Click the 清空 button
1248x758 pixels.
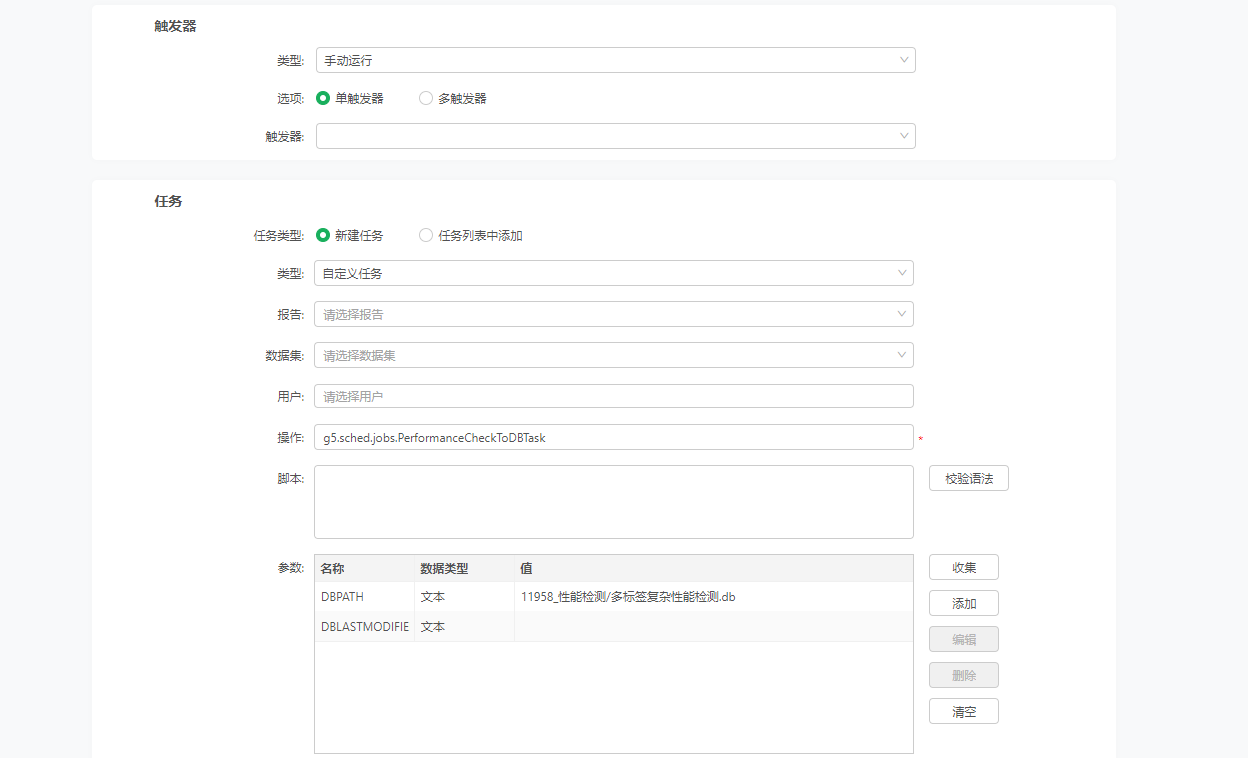coord(964,711)
